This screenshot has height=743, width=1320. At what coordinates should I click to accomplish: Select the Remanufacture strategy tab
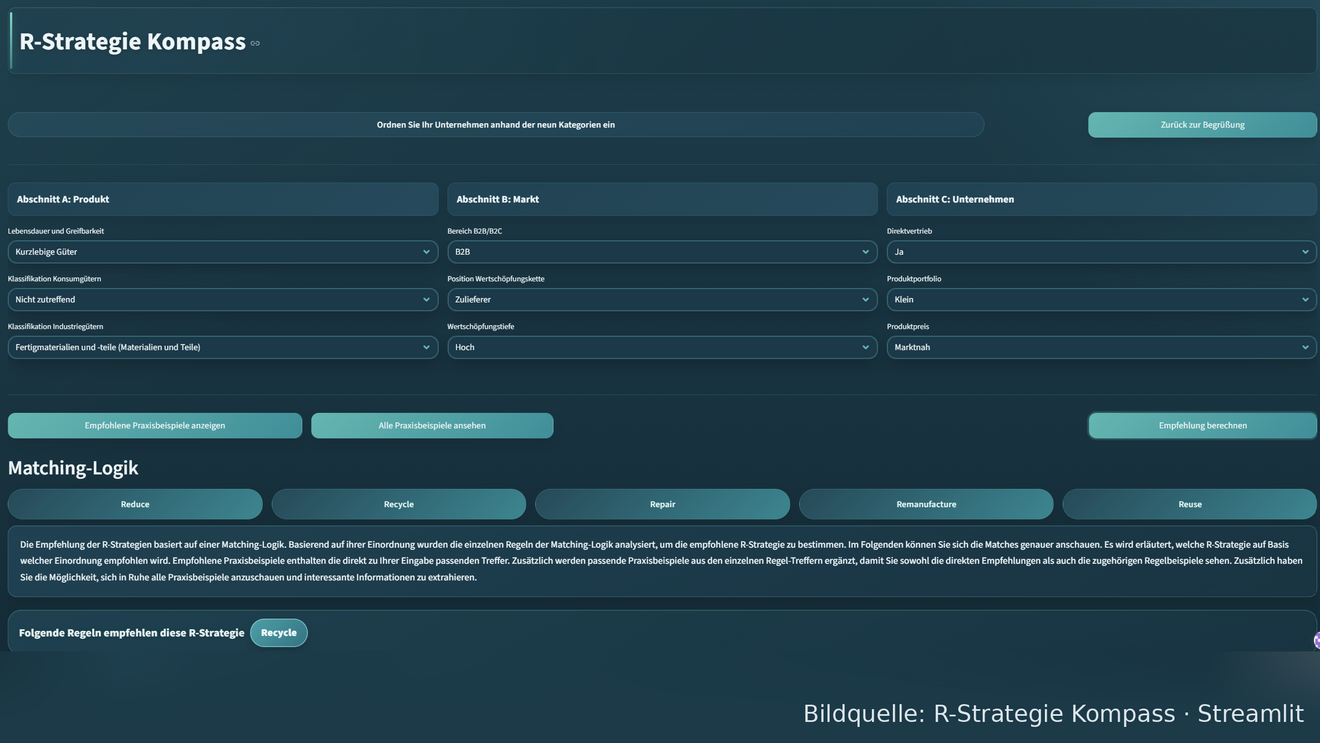(926, 504)
